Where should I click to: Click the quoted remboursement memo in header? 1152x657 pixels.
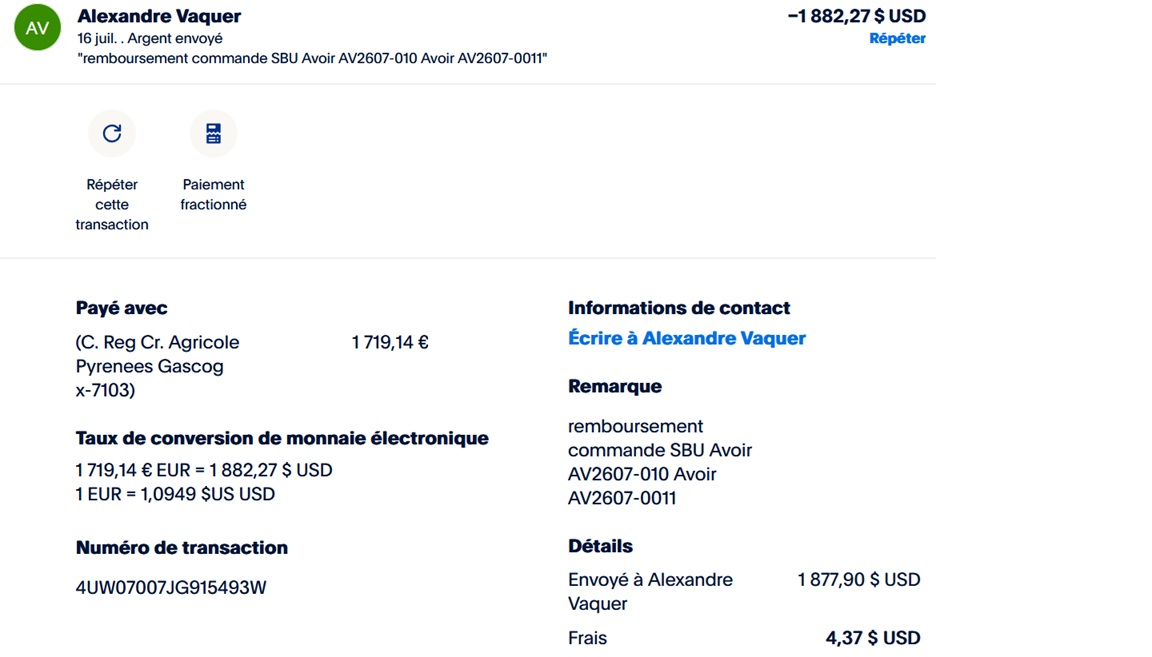pos(312,58)
